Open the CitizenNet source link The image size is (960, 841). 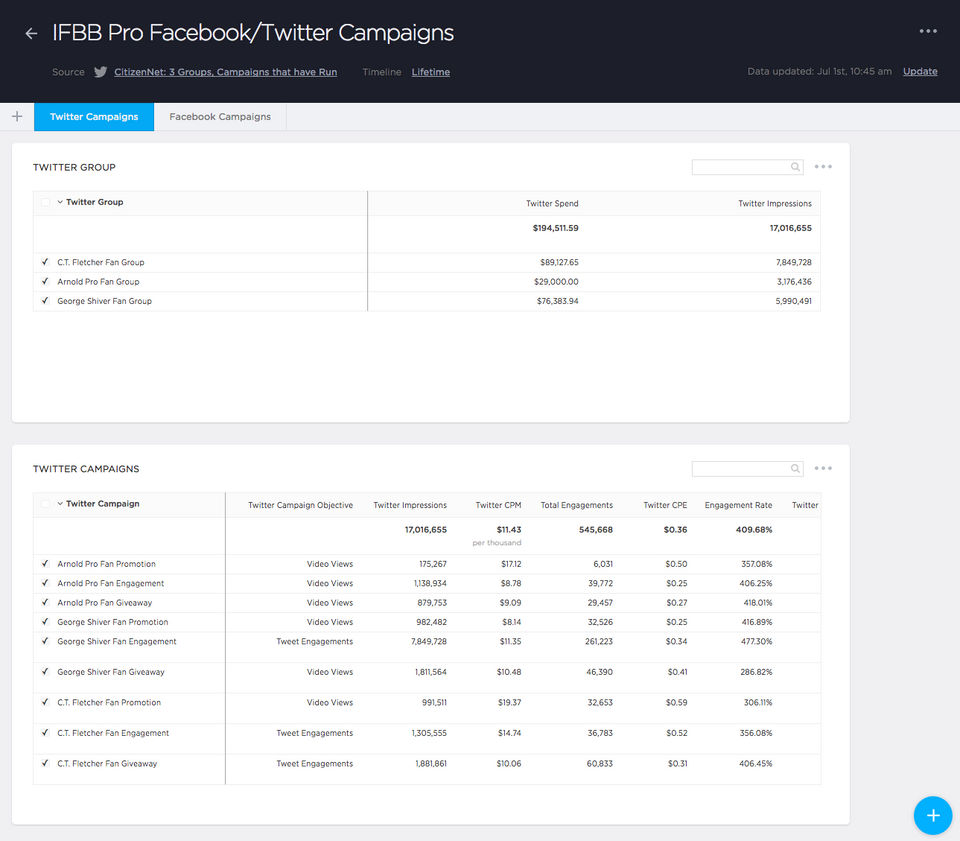225,72
